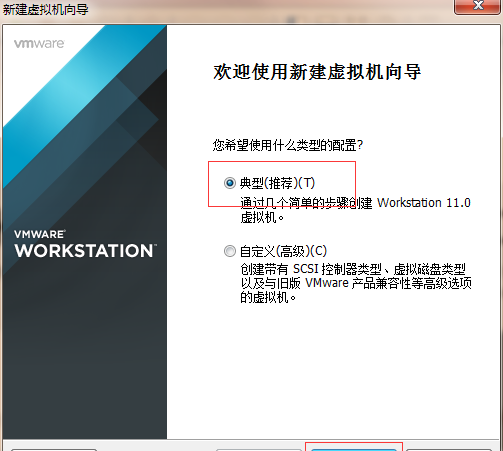Click the description mentioning SCSI 控制器类型
Viewport: 503px width, 451px height.
point(356,283)
